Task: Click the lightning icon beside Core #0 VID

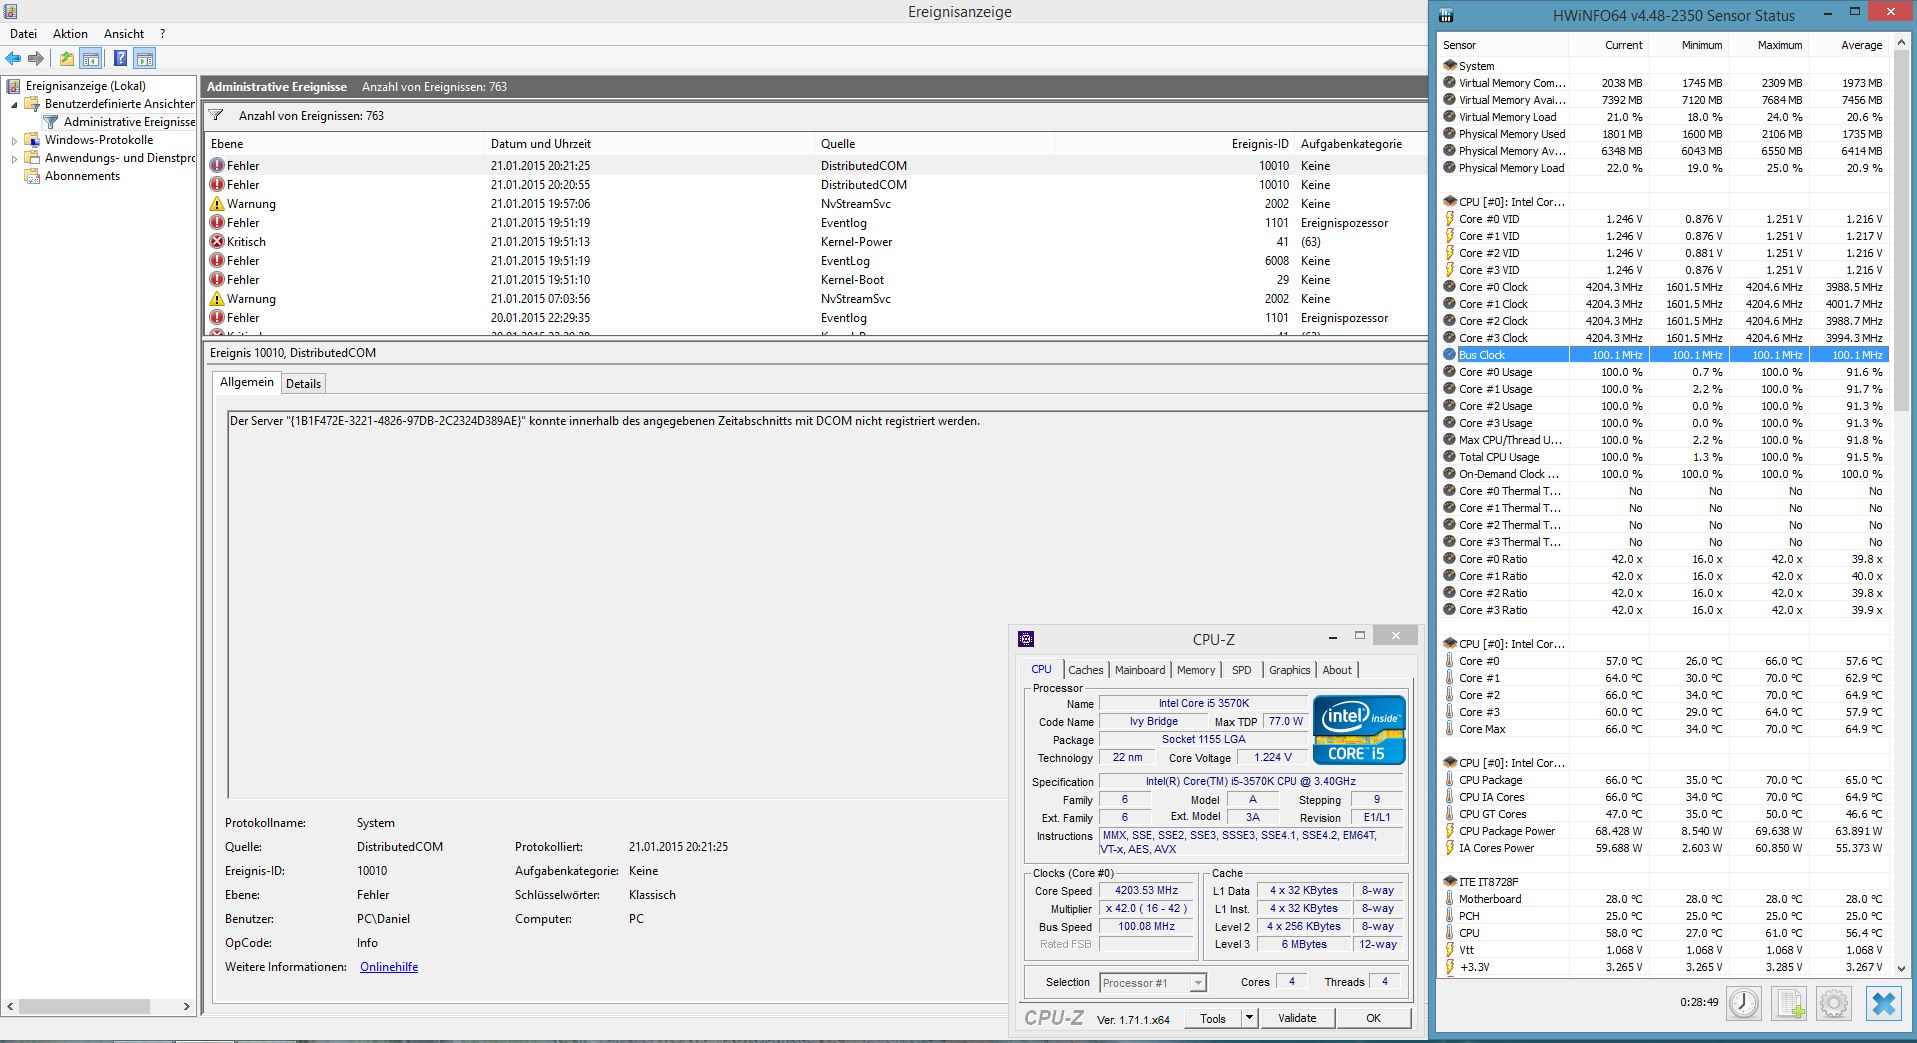Action: coord(1449,219)
